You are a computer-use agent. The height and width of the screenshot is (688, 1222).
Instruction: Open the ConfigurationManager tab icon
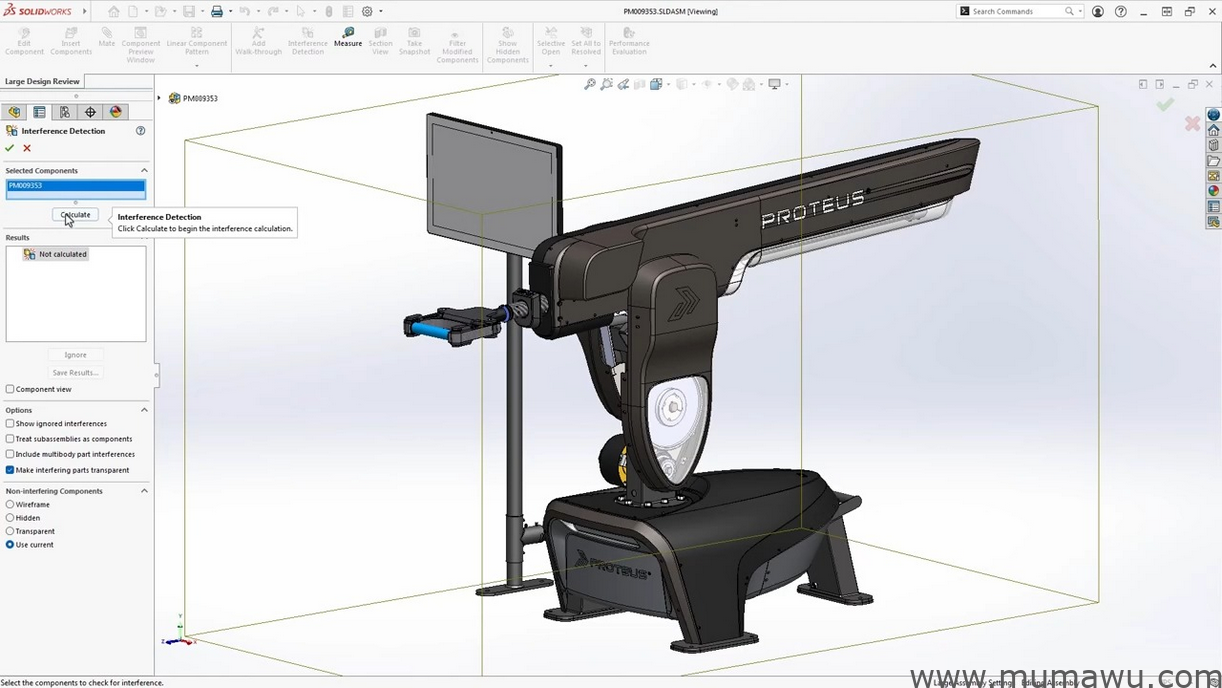(x=64, y=112)
